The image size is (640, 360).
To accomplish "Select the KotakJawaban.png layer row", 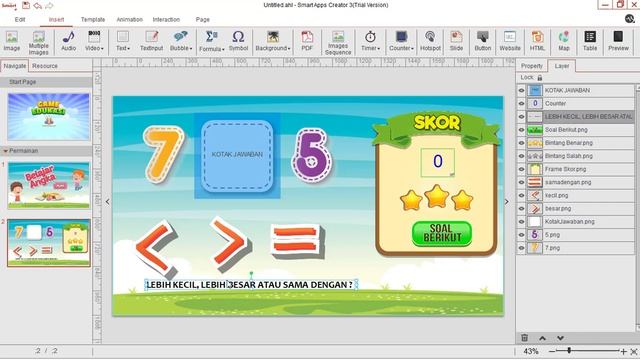I will pos(576,222).
